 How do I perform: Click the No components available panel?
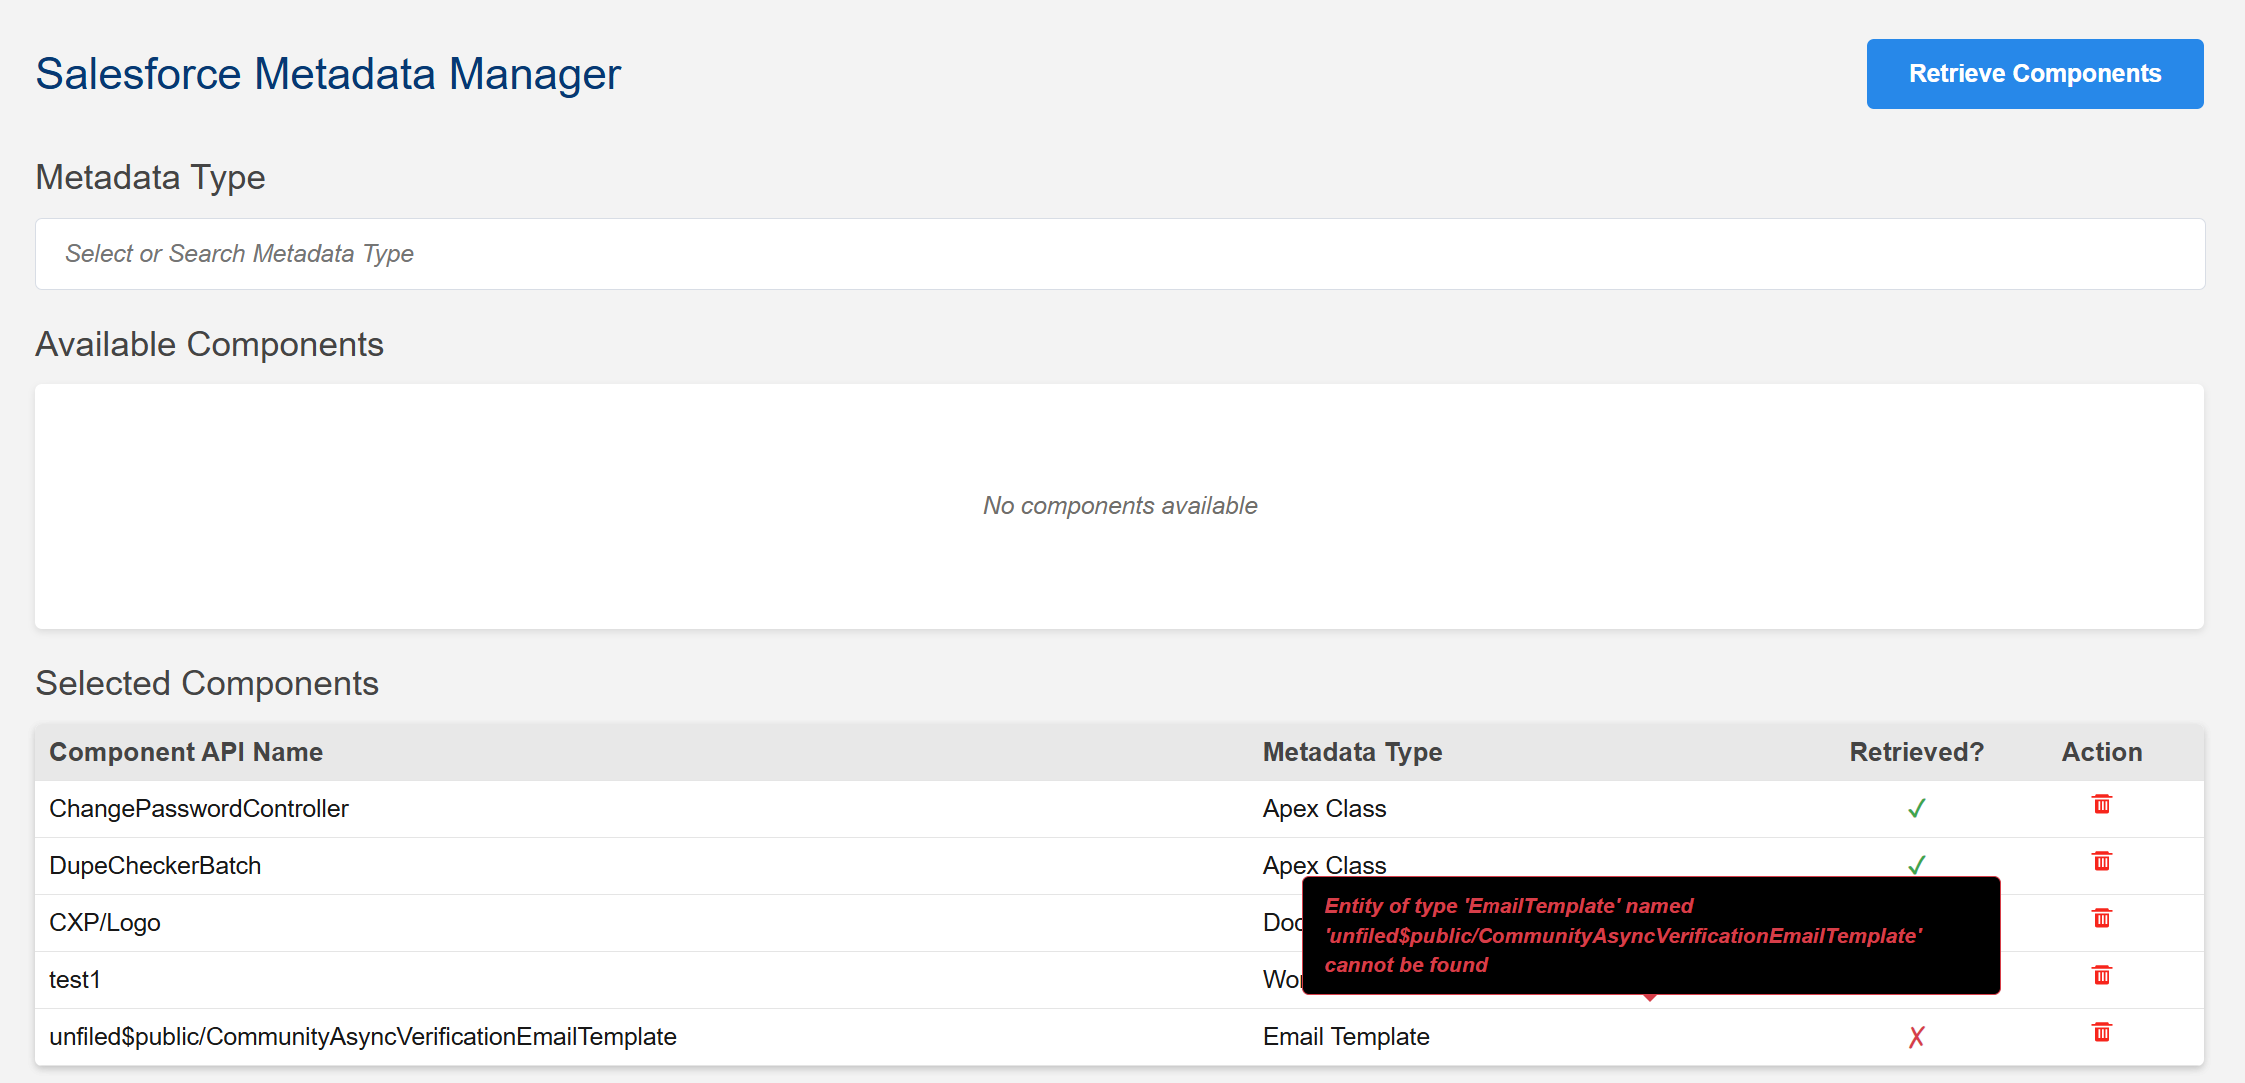pyautogui.click(x=1119, y=506)
